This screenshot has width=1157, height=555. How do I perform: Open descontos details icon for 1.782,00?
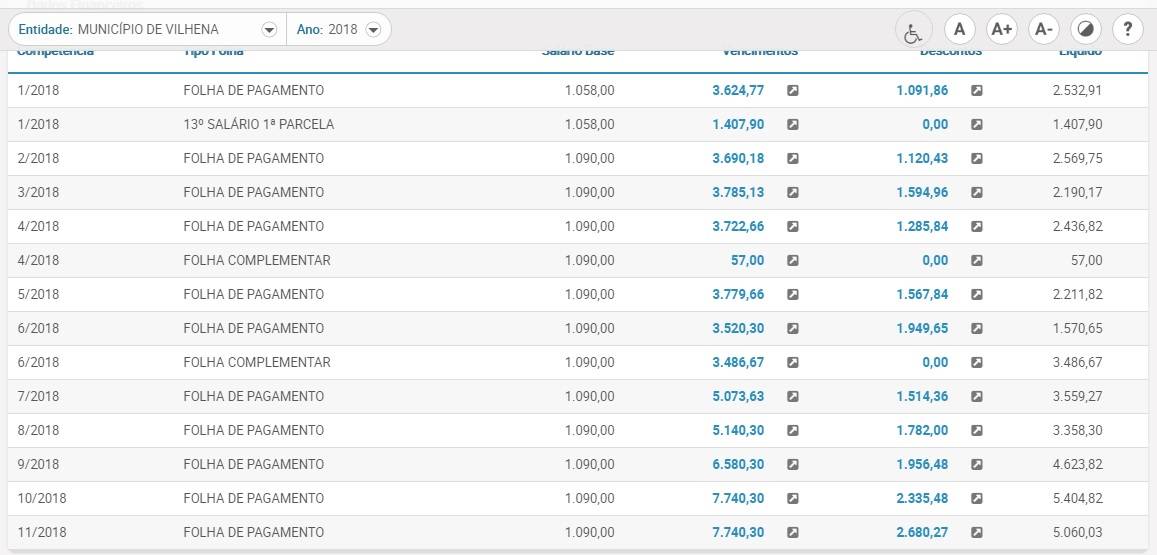point(976,430)
